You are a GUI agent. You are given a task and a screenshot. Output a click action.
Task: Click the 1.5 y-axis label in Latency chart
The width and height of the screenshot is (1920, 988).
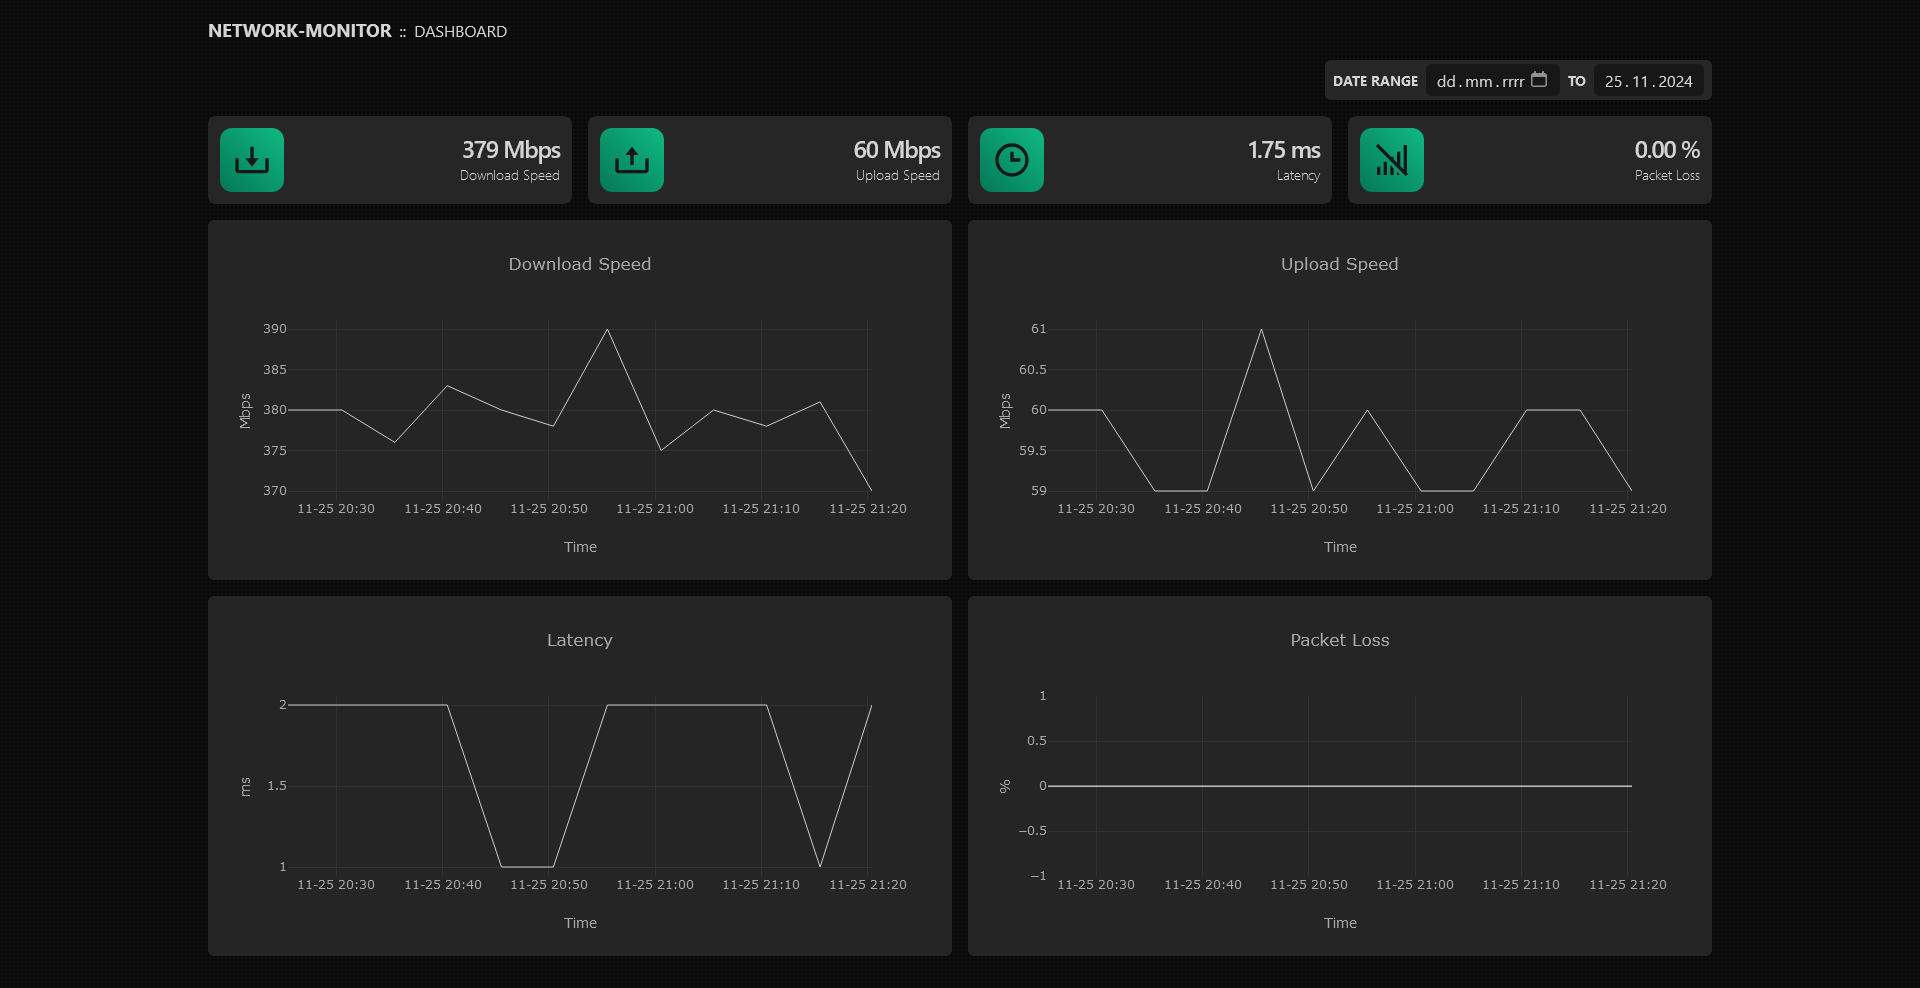(277, 786)
